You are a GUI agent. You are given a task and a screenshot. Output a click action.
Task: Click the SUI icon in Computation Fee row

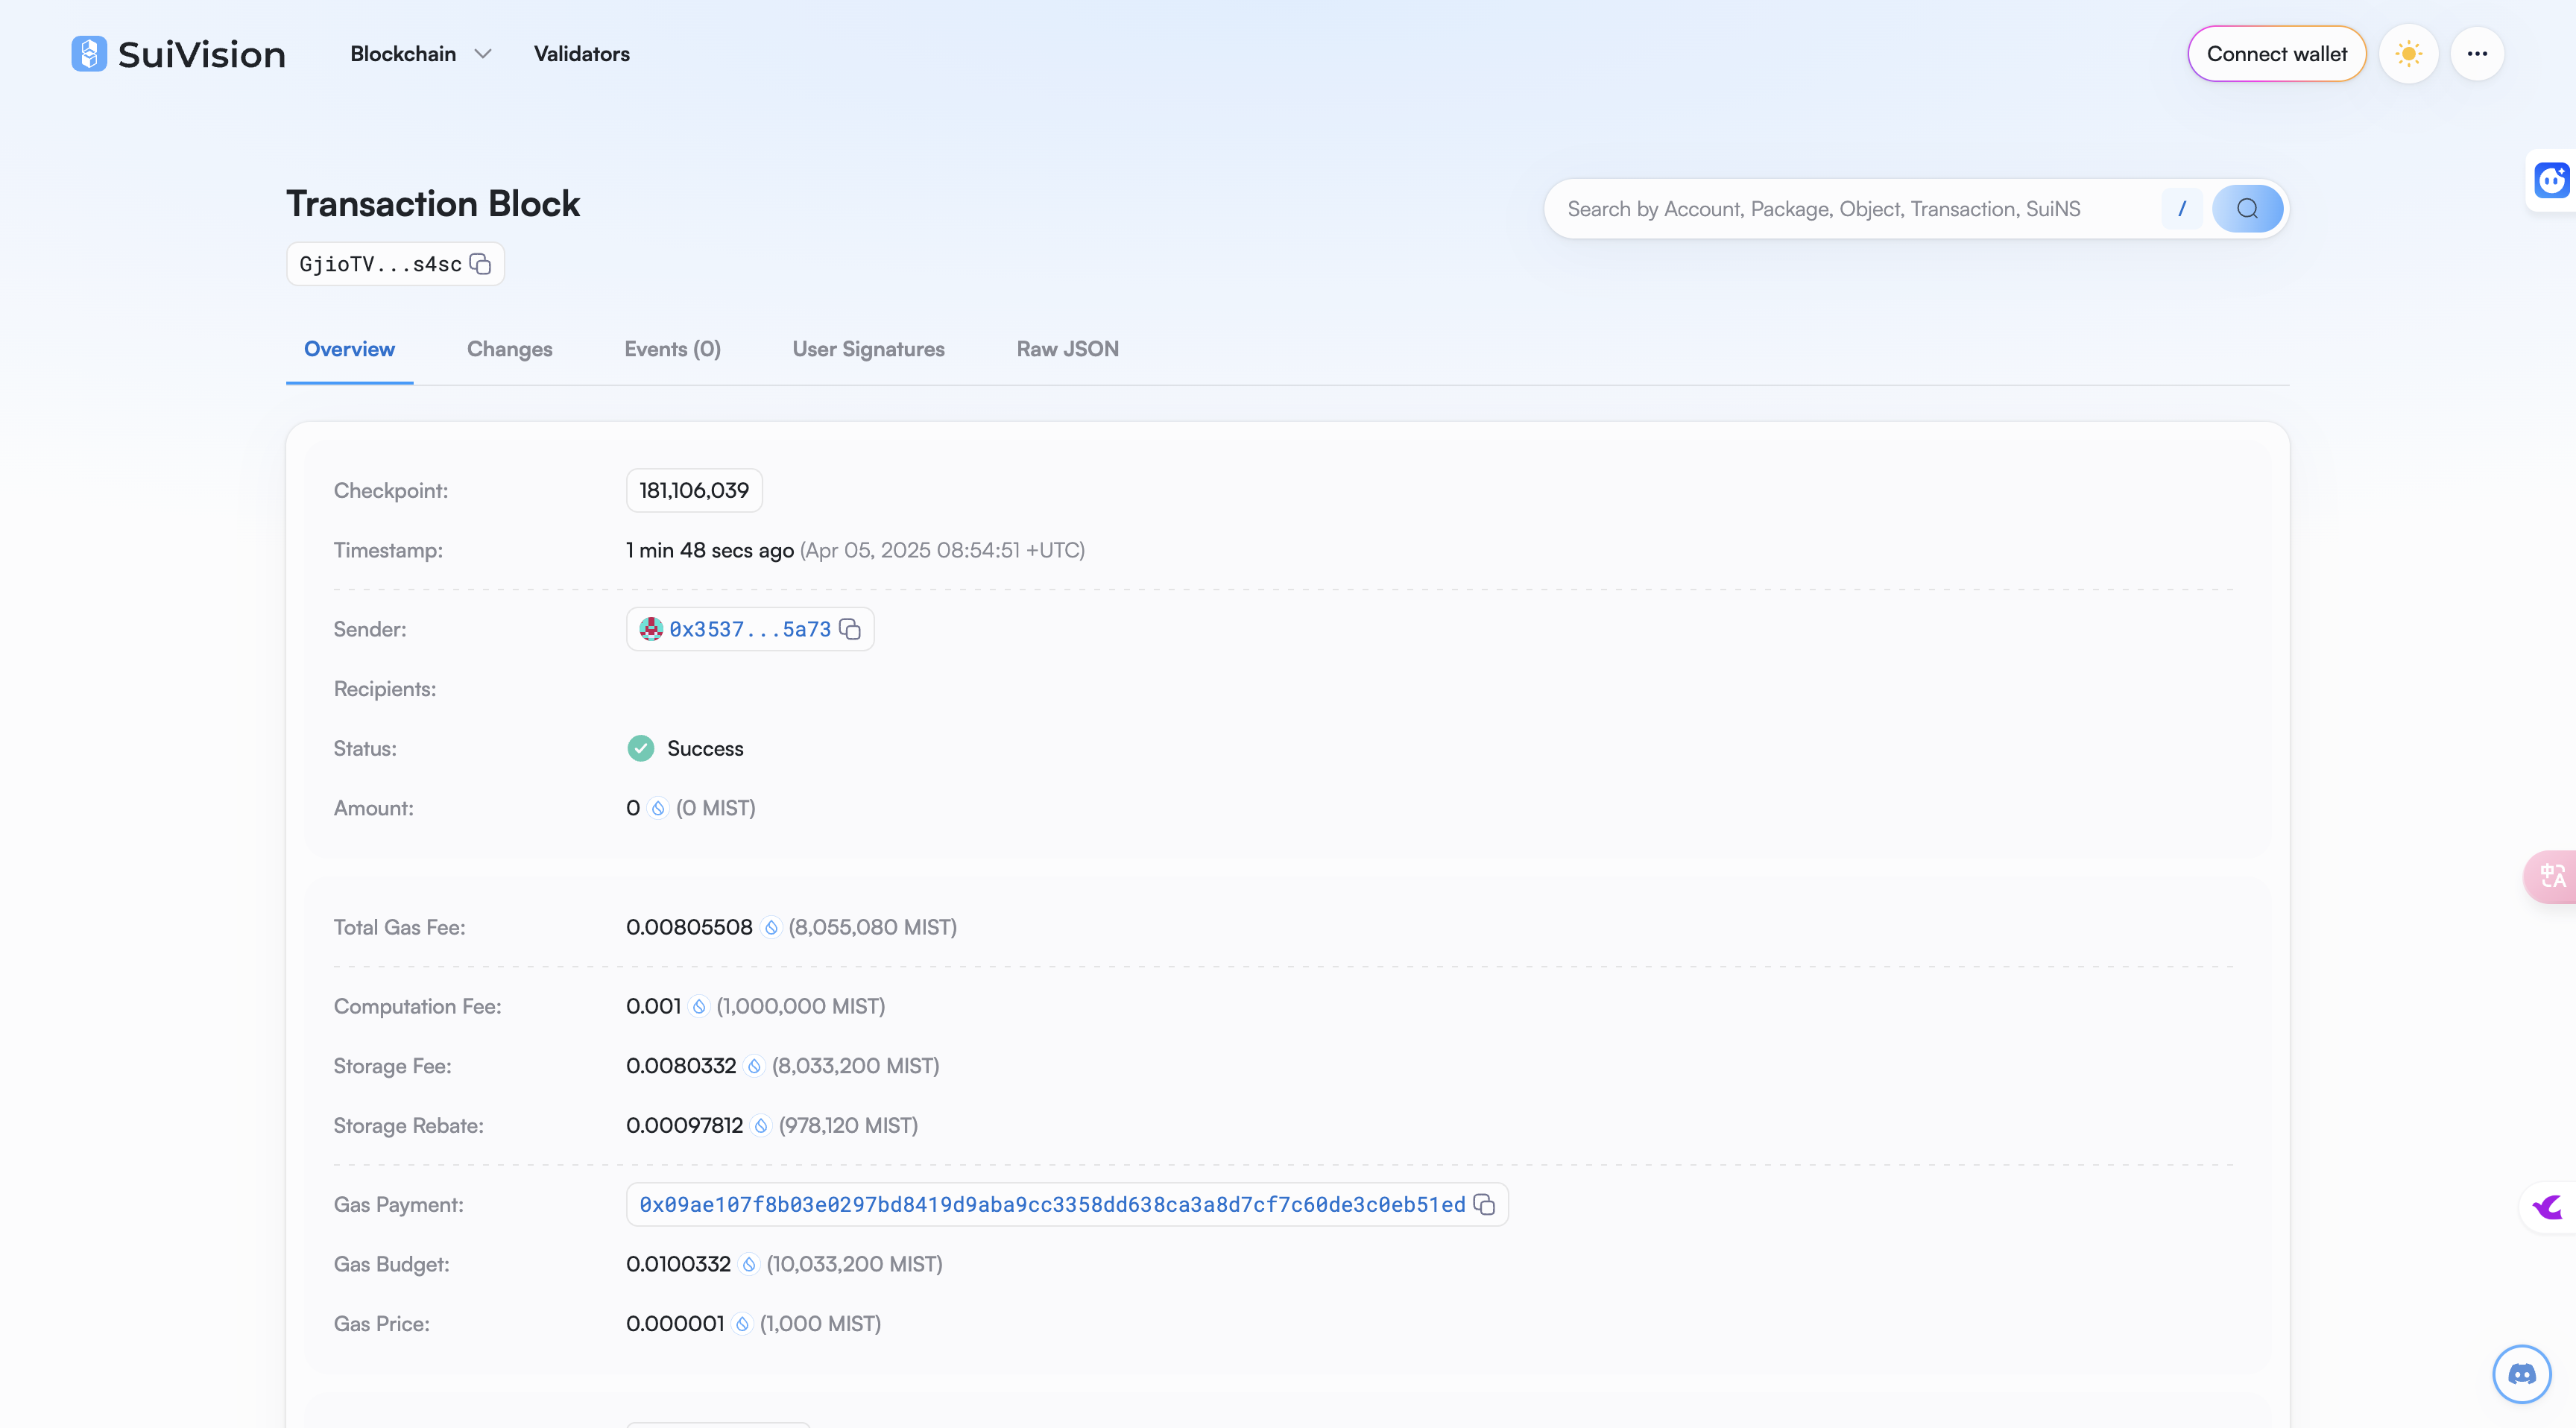[x=699, y=1007]
